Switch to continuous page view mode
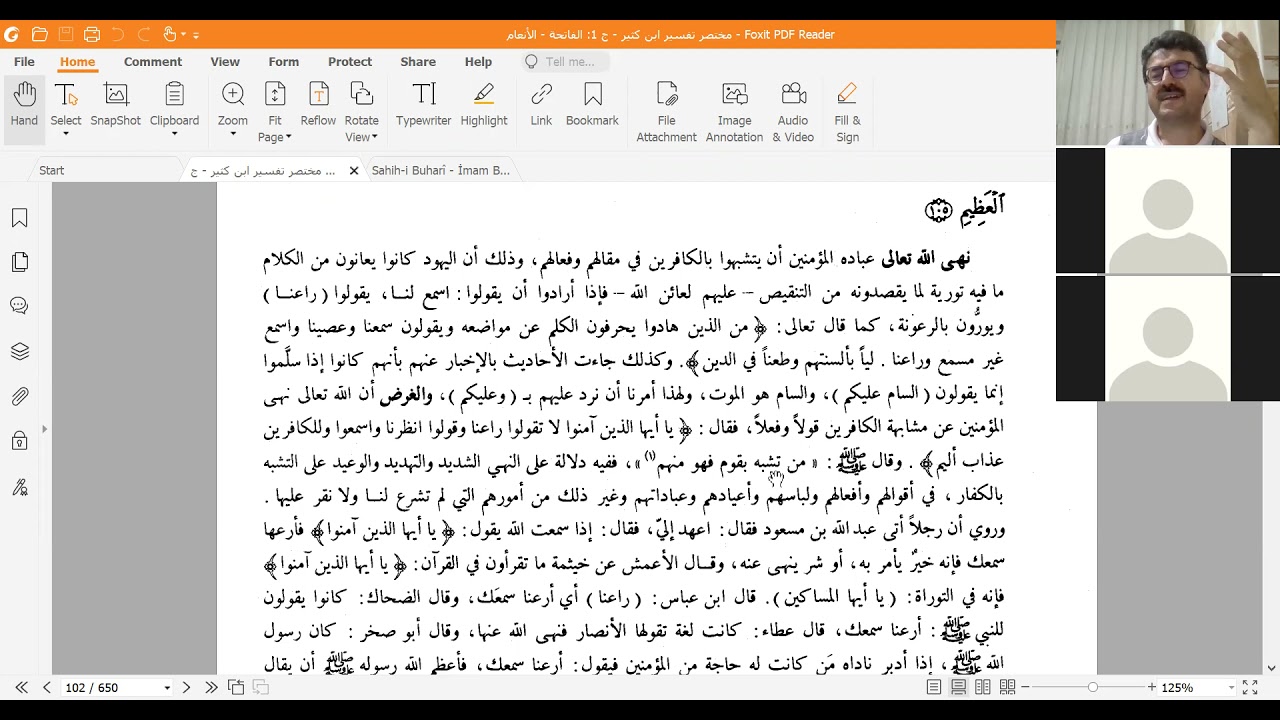 [958, 687]
